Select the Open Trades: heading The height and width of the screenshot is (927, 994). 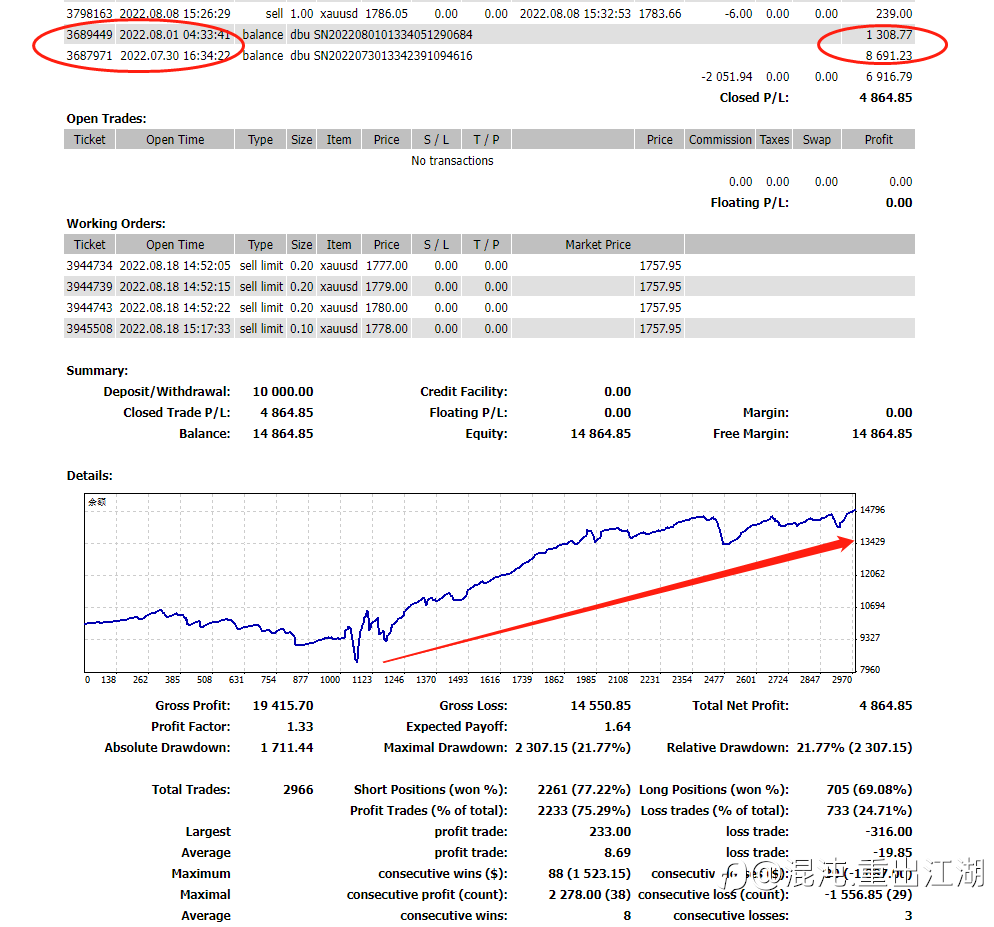106,118
